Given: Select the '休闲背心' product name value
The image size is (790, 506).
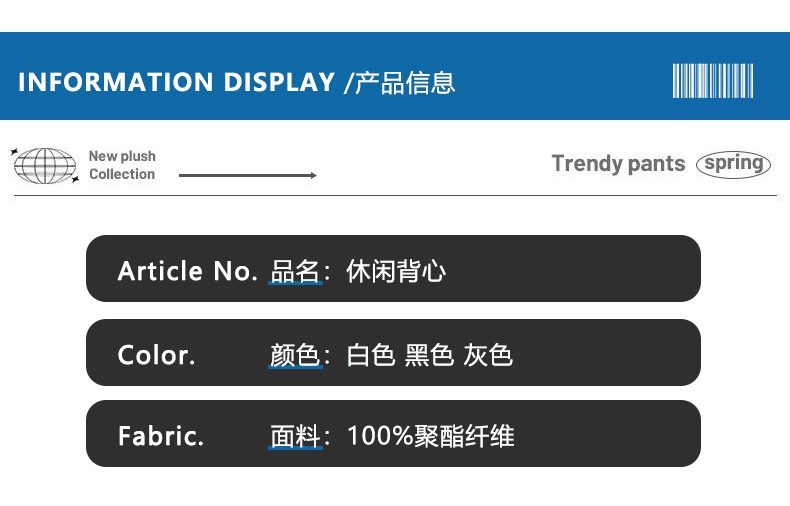Looking at the screenshot, I should [396, 271].
